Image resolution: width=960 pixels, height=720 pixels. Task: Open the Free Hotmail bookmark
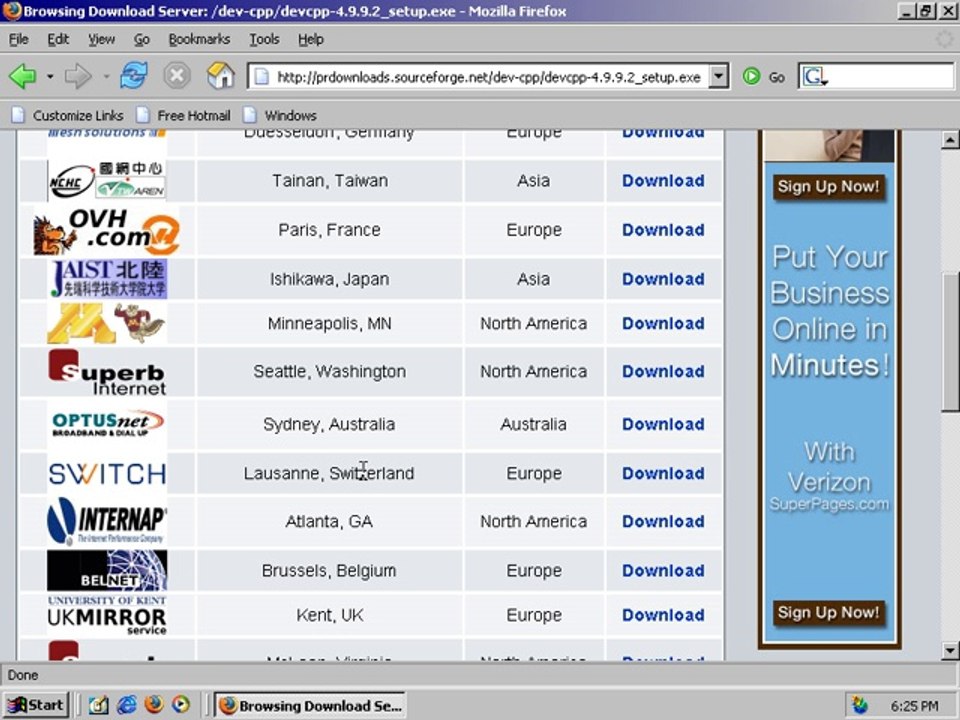point(183,115)
